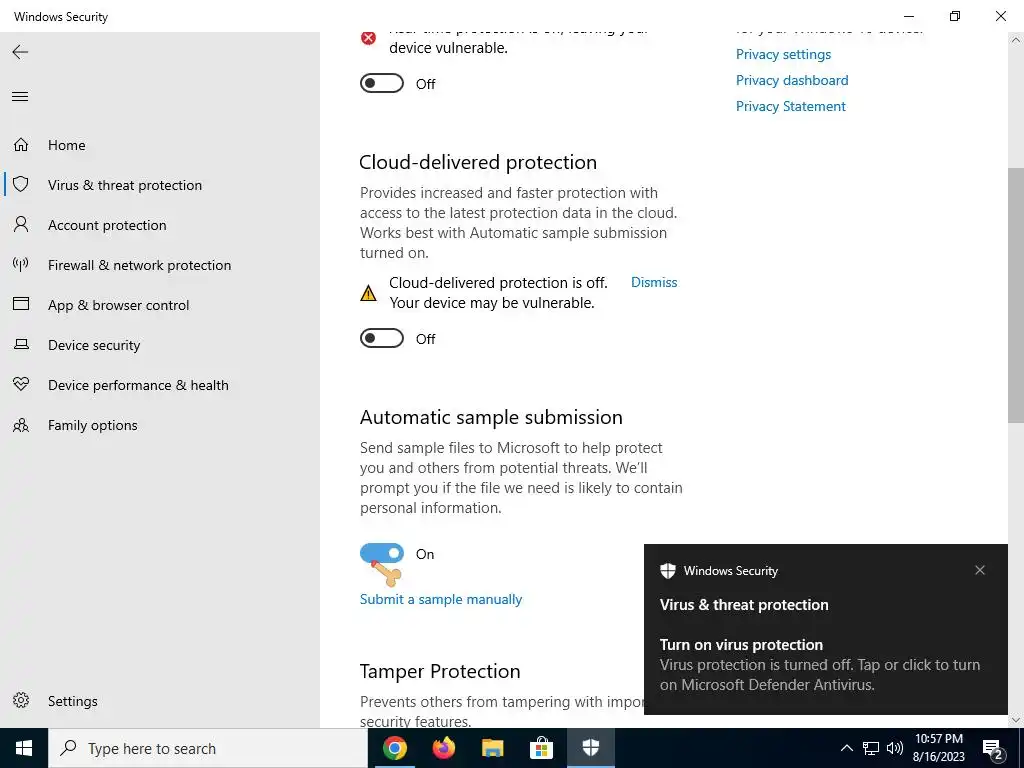Screen dimensions: 1024x768
Task: Open volume control tray icon
Action: (x=895, y=748)
